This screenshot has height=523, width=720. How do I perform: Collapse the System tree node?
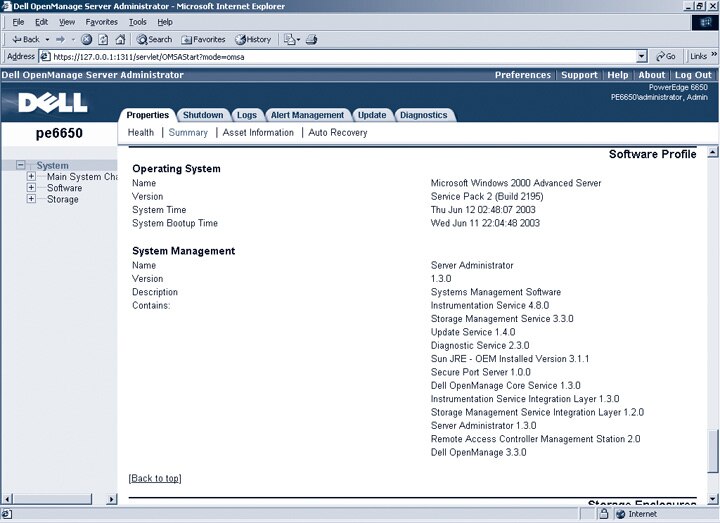(20, 165)
